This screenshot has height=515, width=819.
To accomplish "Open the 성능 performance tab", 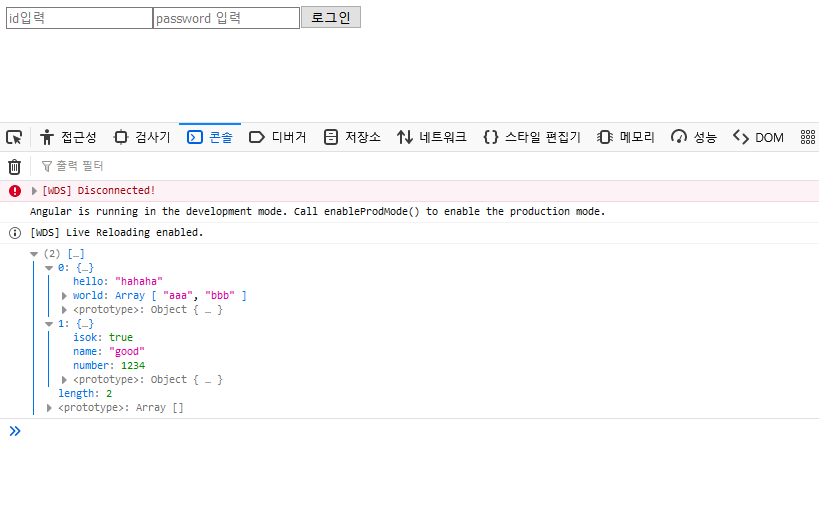I will click(x=694, y=137).
